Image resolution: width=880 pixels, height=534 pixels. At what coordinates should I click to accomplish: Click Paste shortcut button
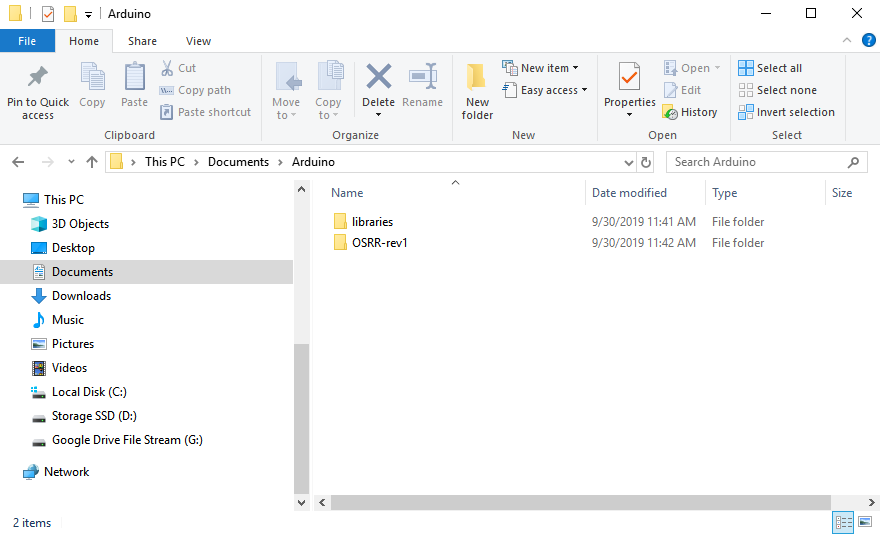[205, 112]
